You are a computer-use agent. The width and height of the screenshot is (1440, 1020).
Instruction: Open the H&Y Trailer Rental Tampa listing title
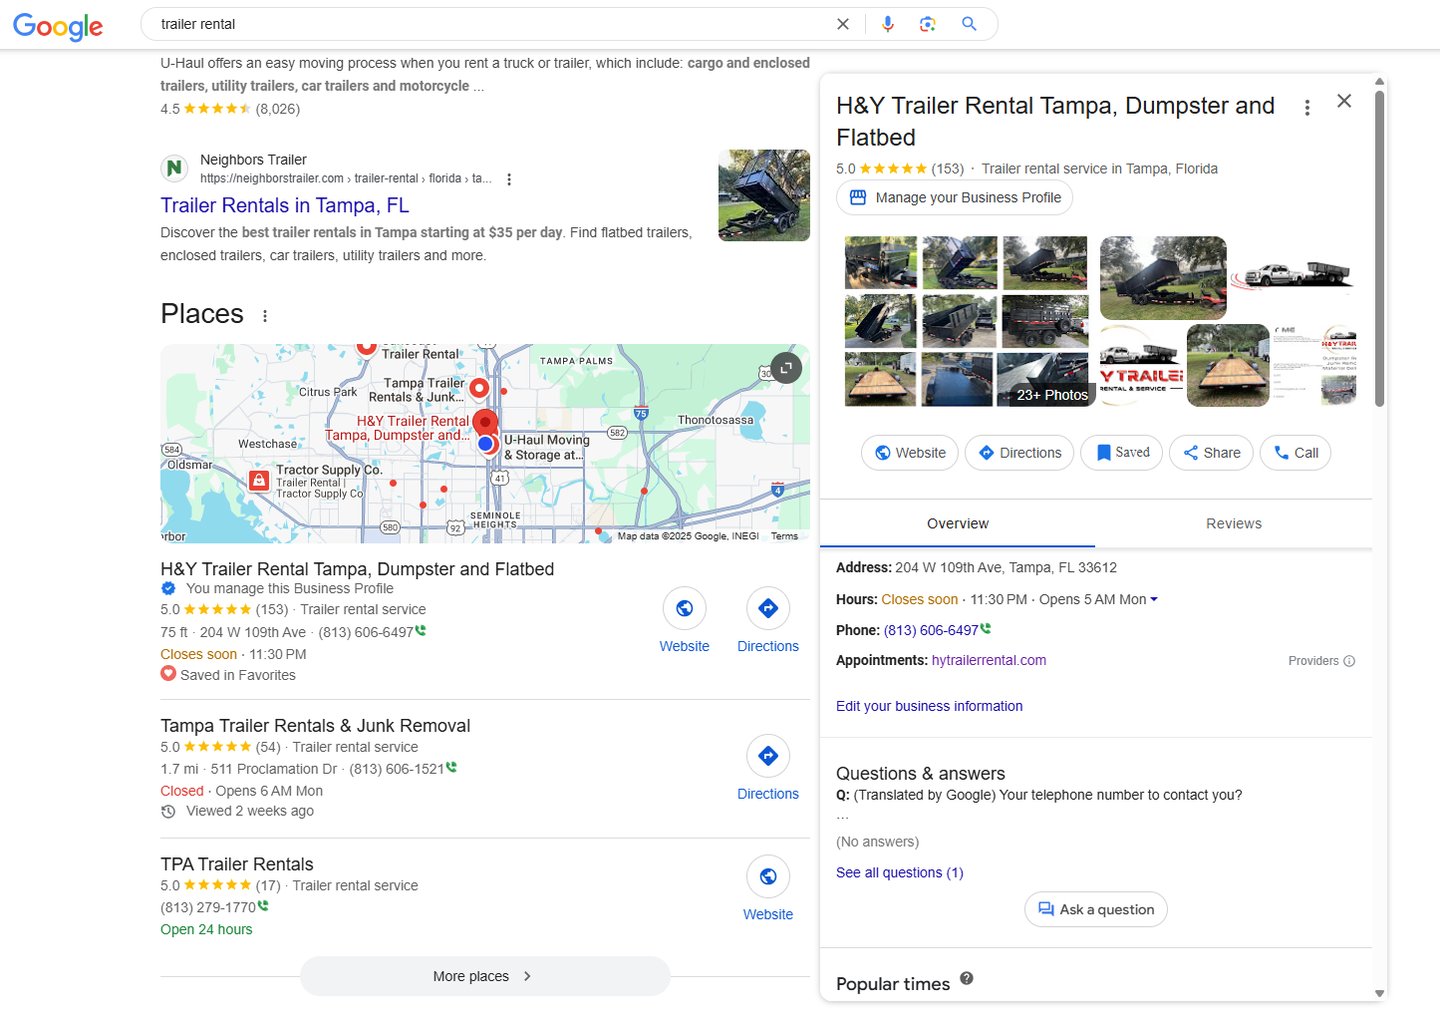[x=357, y=569]
